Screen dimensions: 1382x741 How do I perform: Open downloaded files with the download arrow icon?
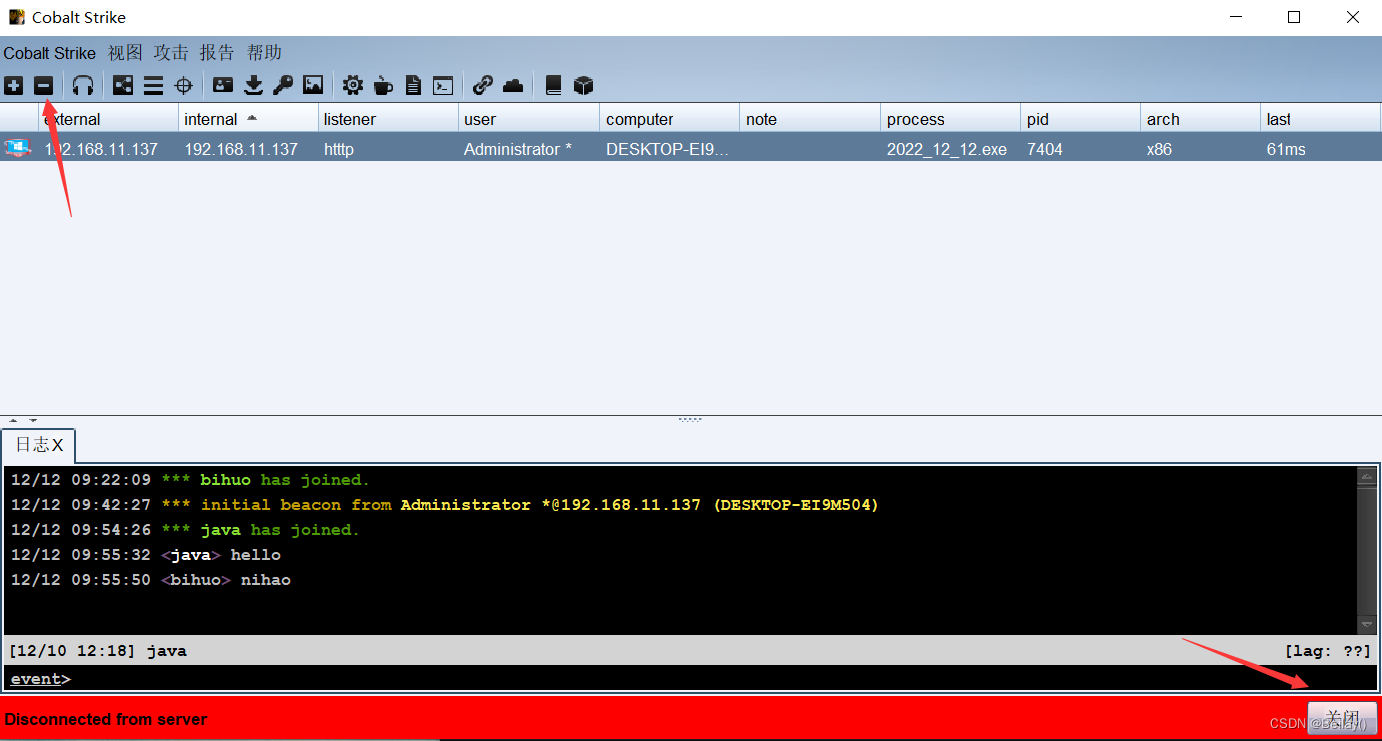253,86
